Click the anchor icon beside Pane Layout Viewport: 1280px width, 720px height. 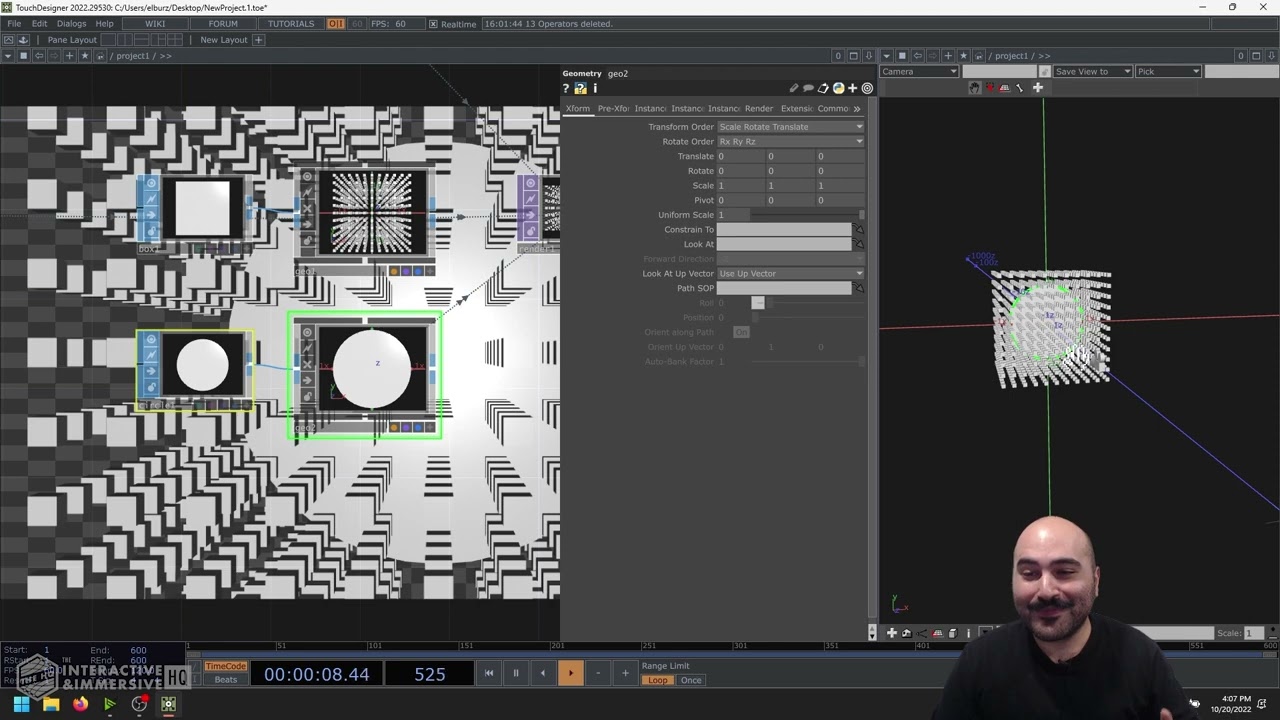coord(23,40)
